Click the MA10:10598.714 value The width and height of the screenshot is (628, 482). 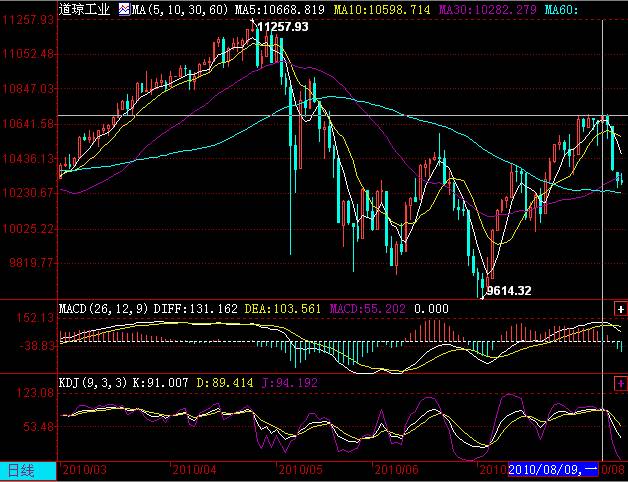click(x=381, y=9)
